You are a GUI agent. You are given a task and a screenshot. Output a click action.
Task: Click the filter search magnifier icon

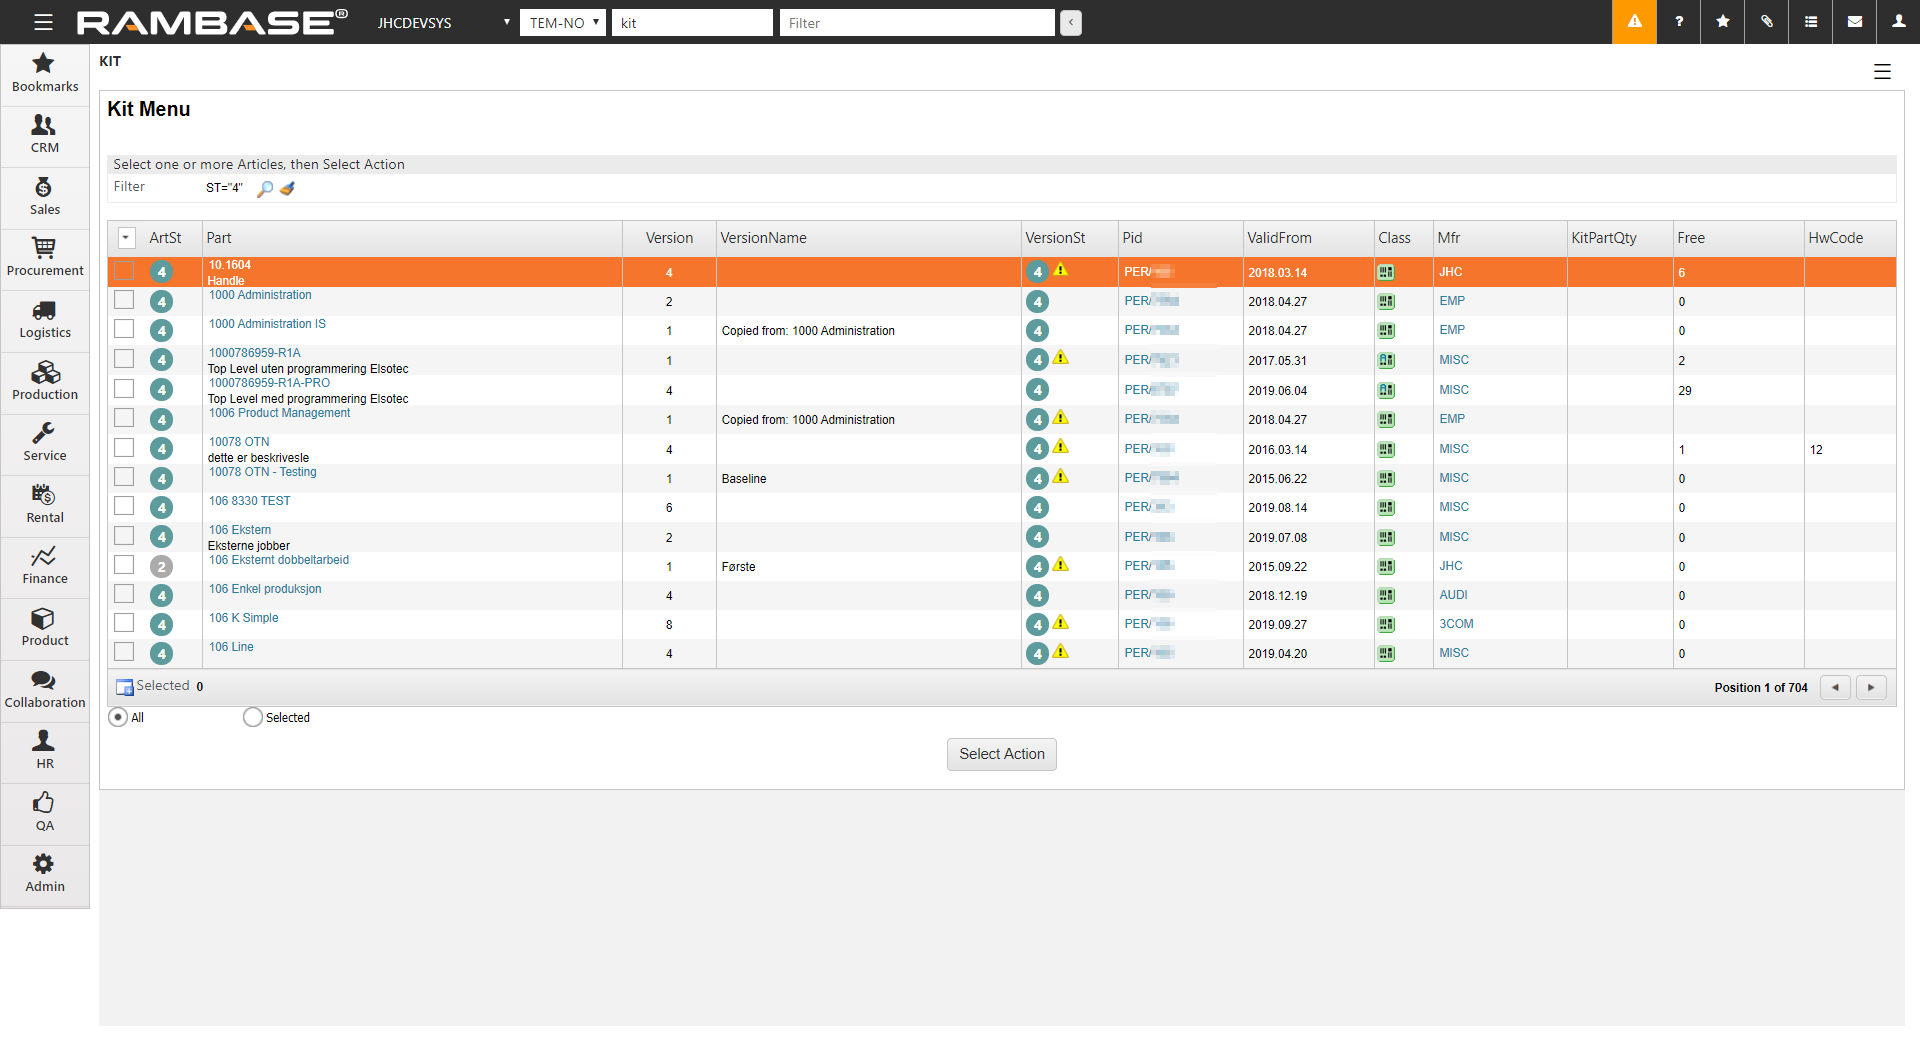tap(265, 188)
